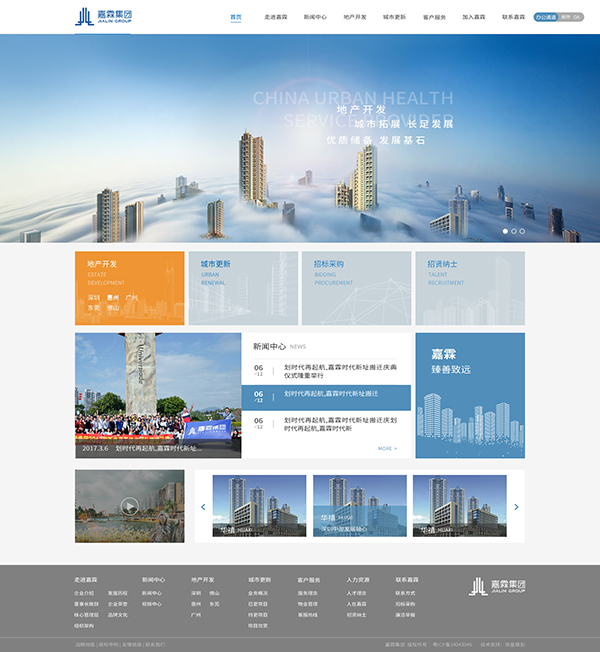Click 董事长致辞 in footer
The image size is (600, 652).
[86, 604]
